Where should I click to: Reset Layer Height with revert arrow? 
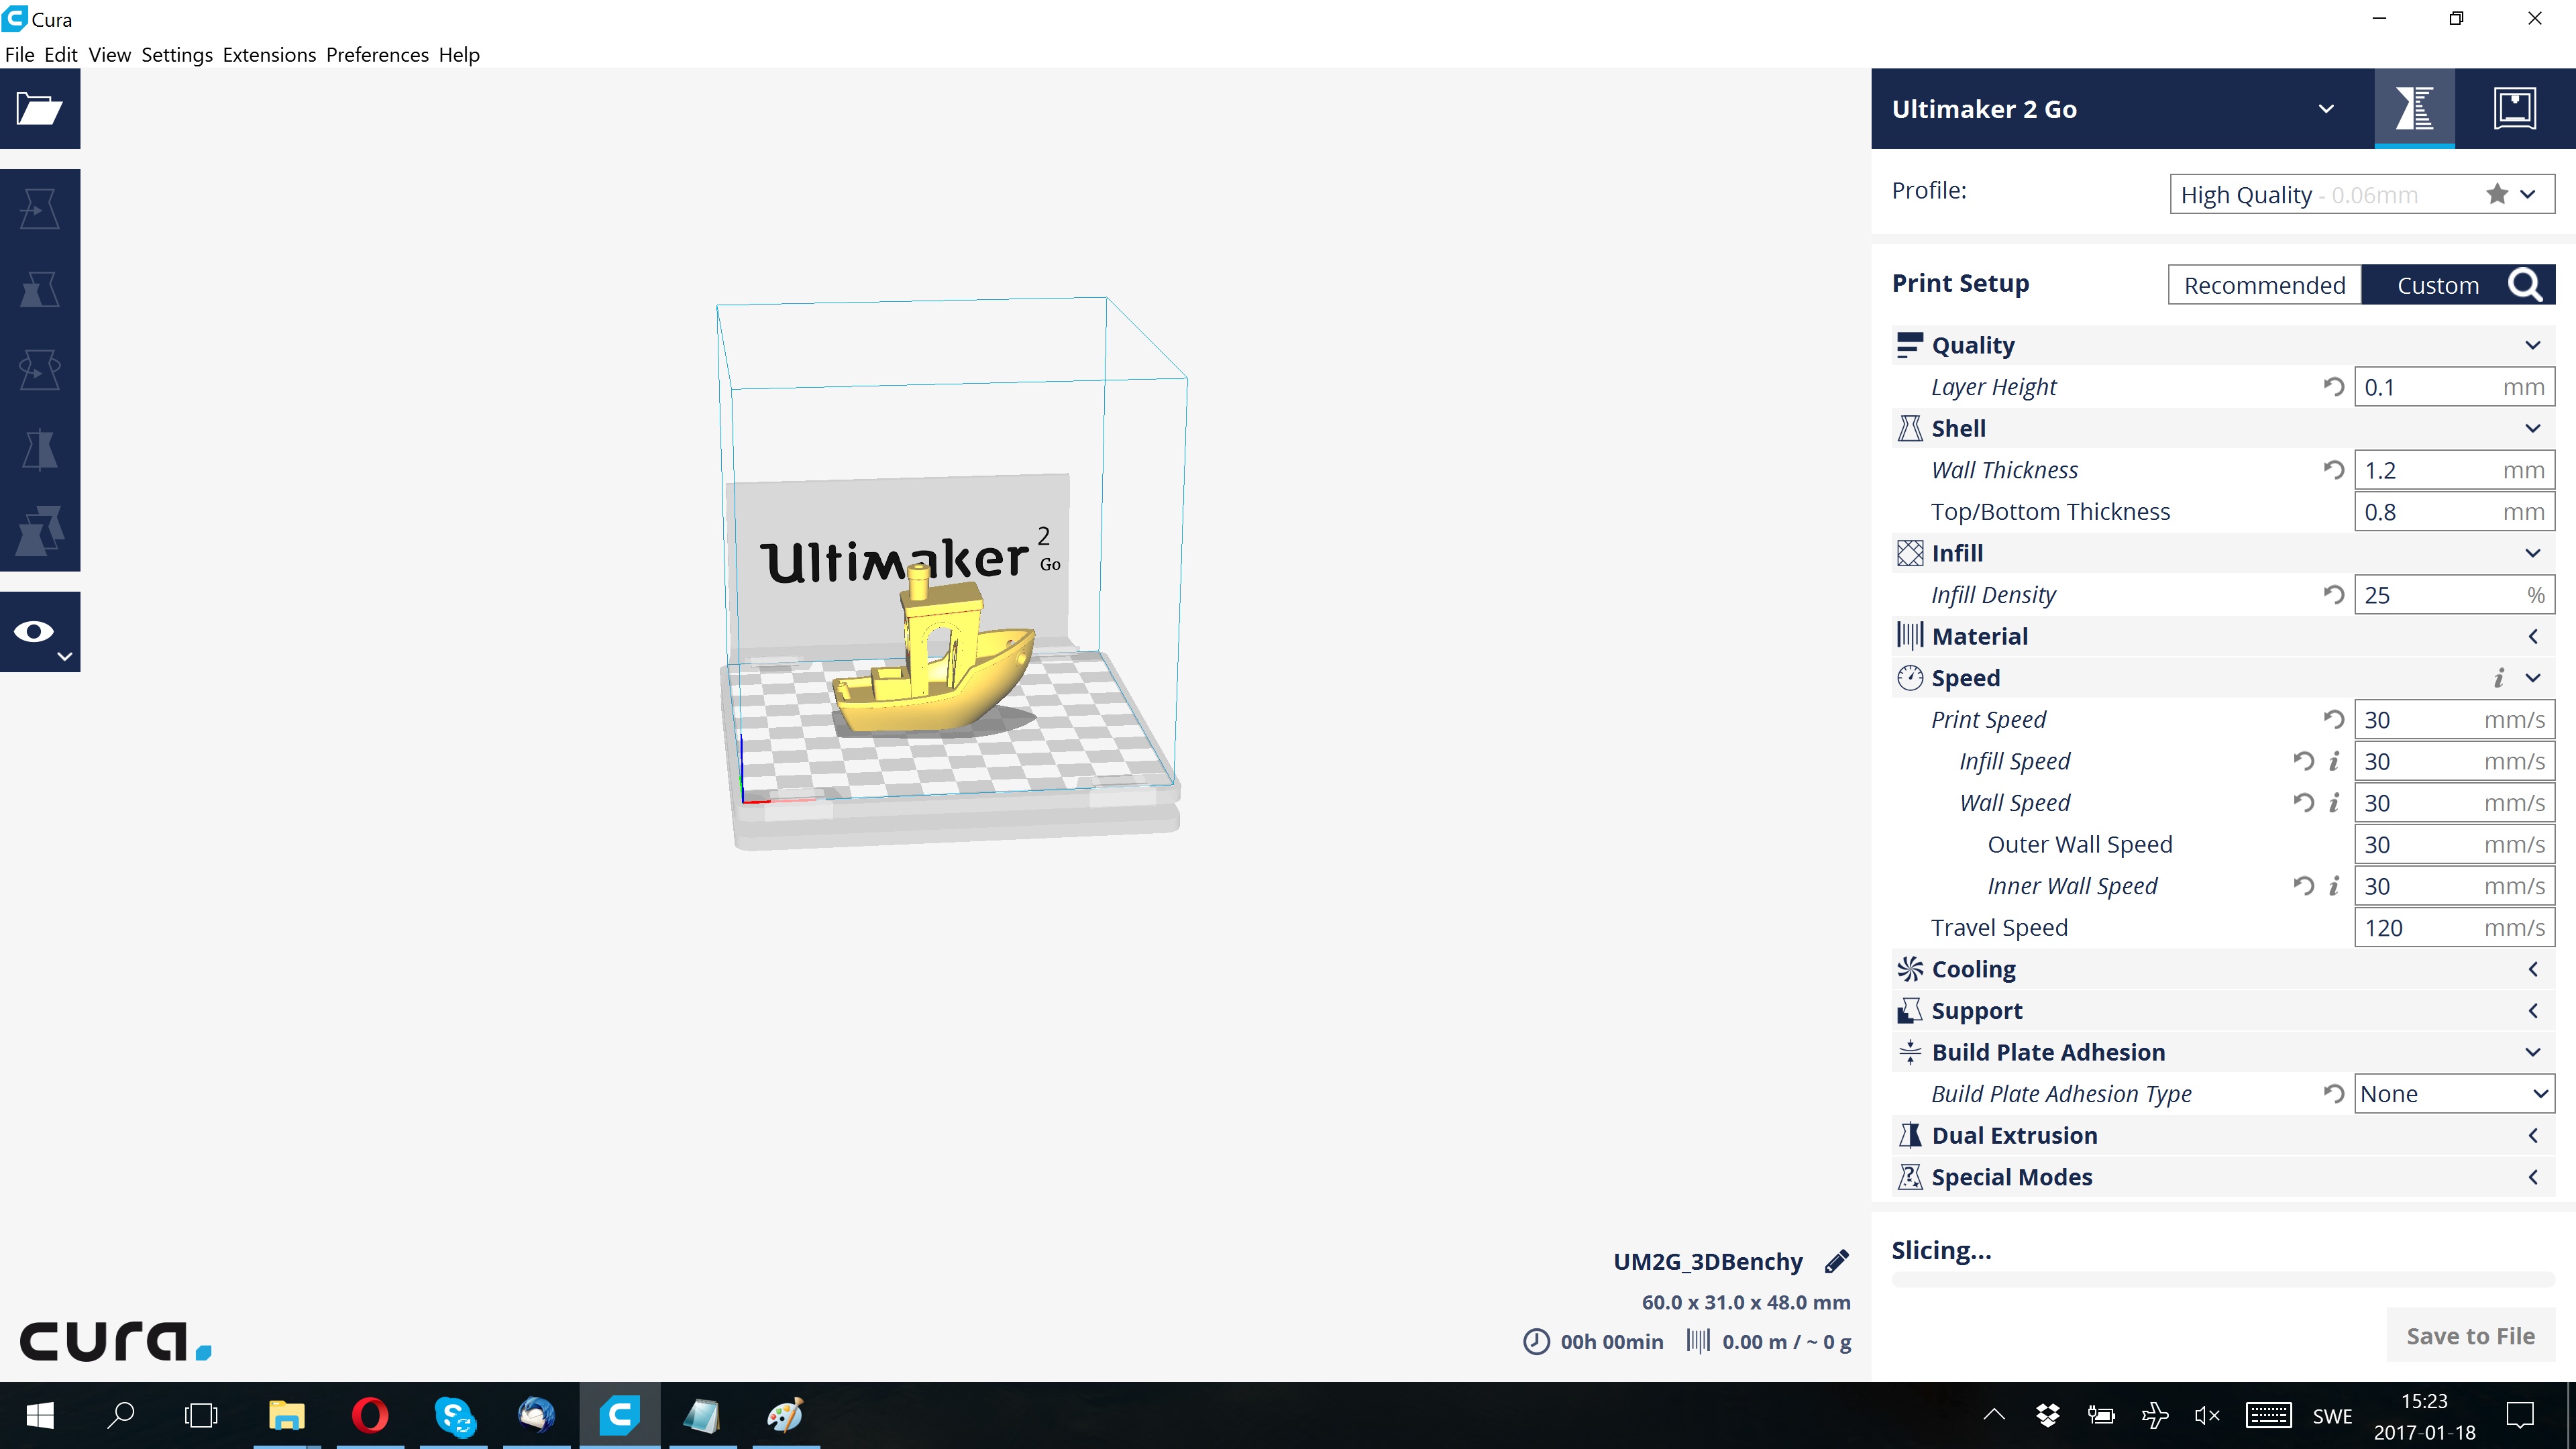[2333, 387]
